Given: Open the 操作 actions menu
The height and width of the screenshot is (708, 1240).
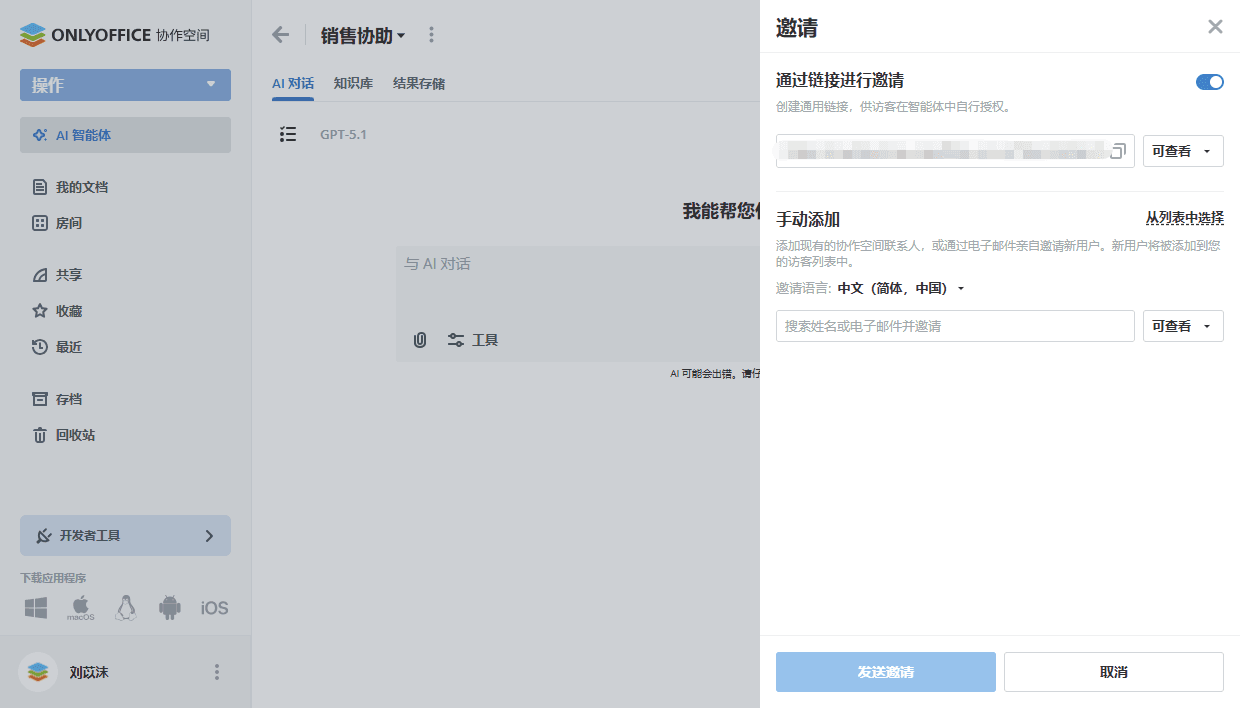Looking at the screenshot, I should [x=125, y=85].
